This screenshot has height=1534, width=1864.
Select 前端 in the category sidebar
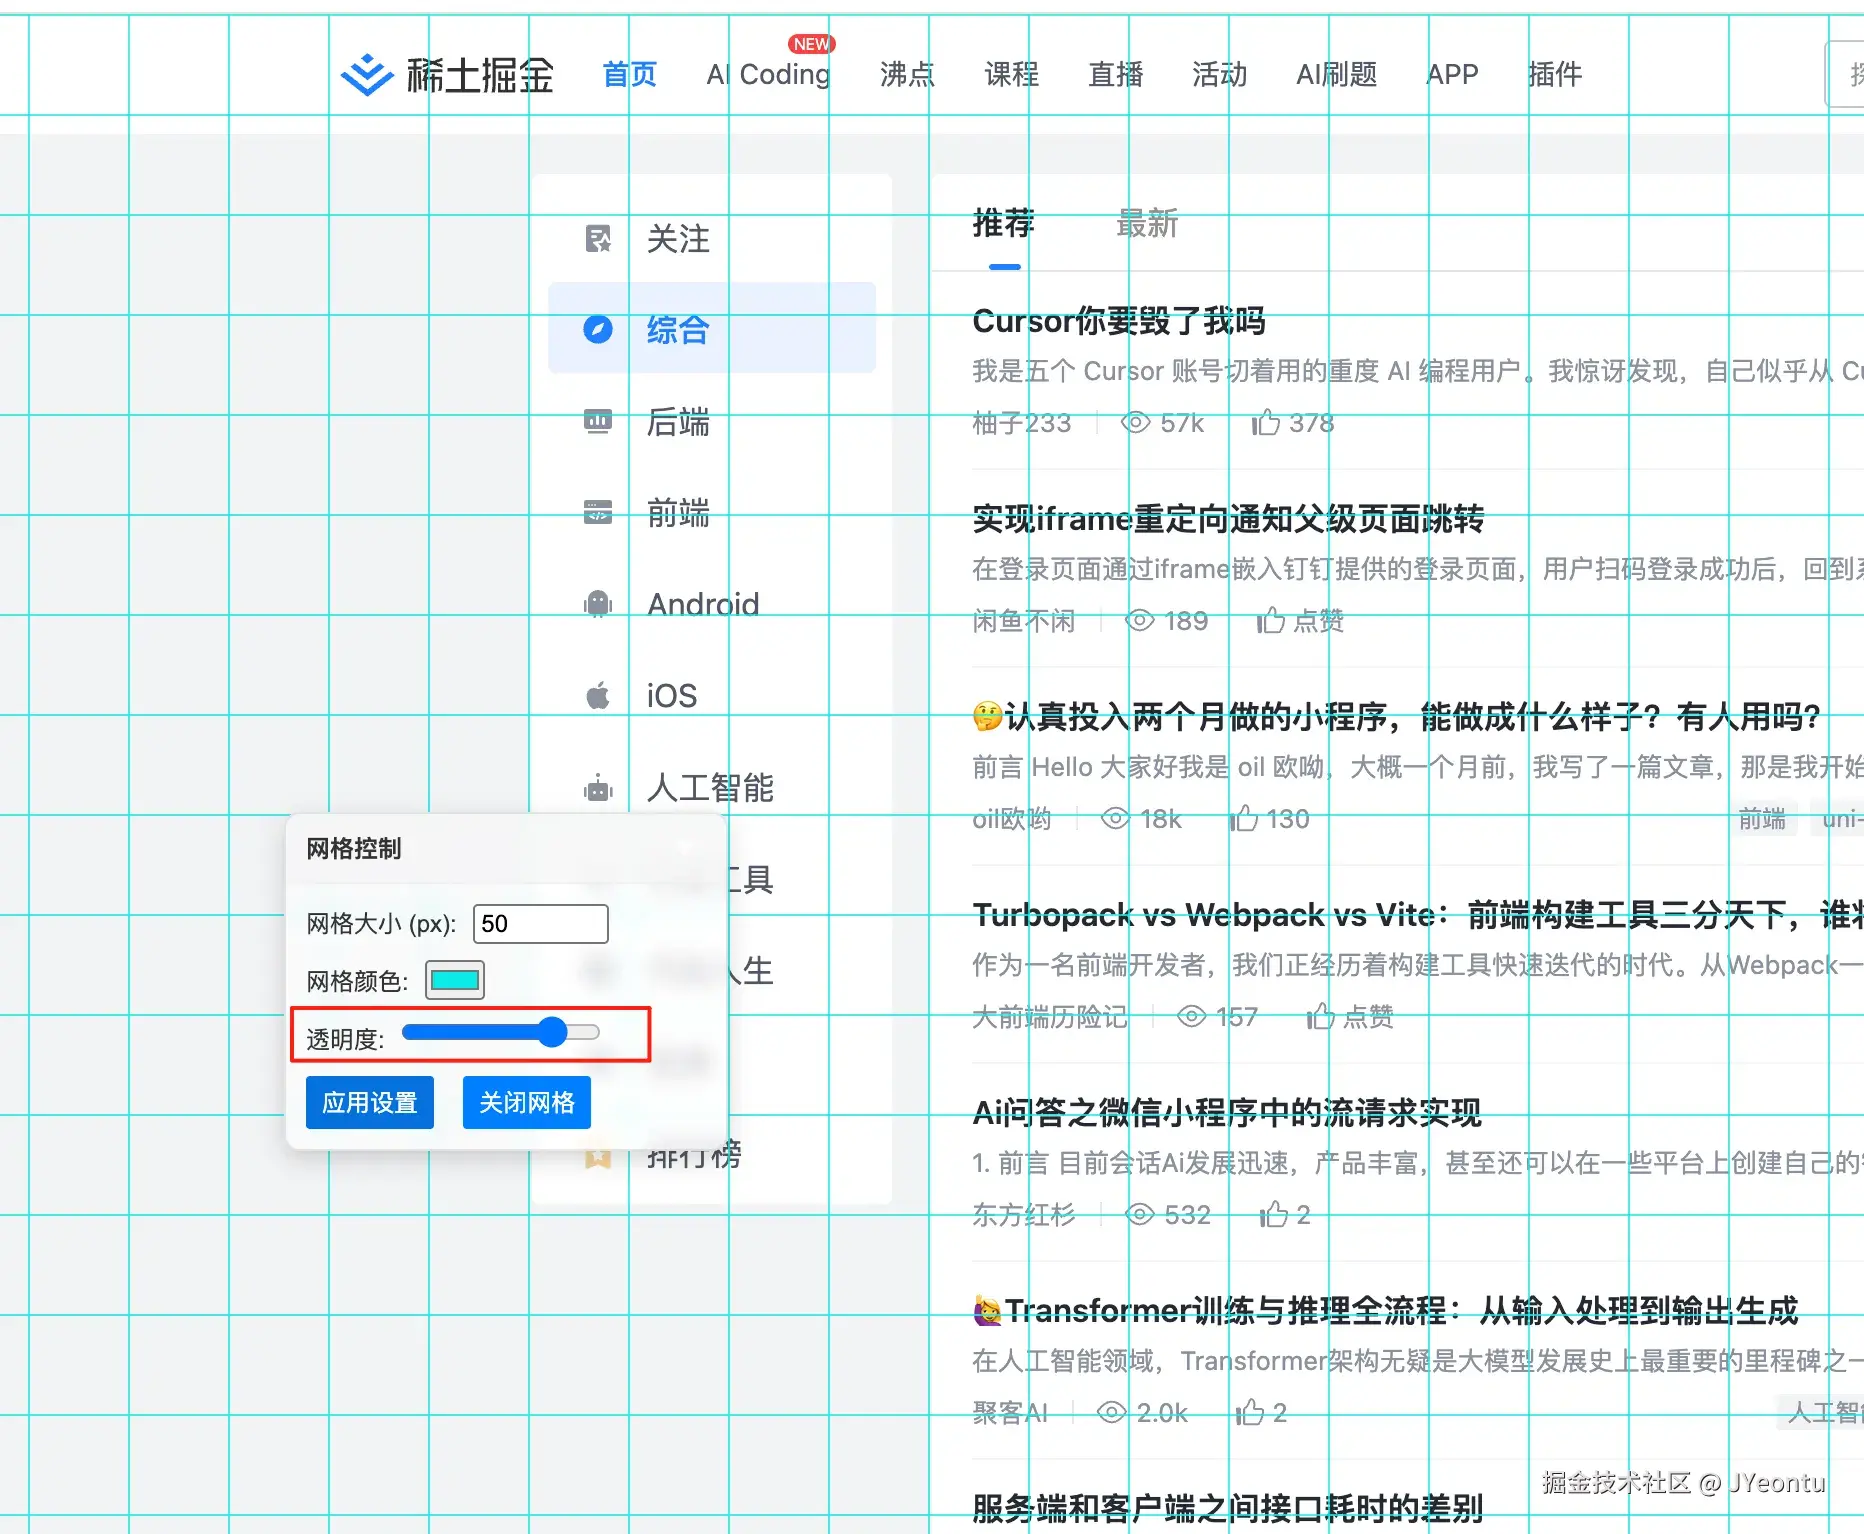712,512
